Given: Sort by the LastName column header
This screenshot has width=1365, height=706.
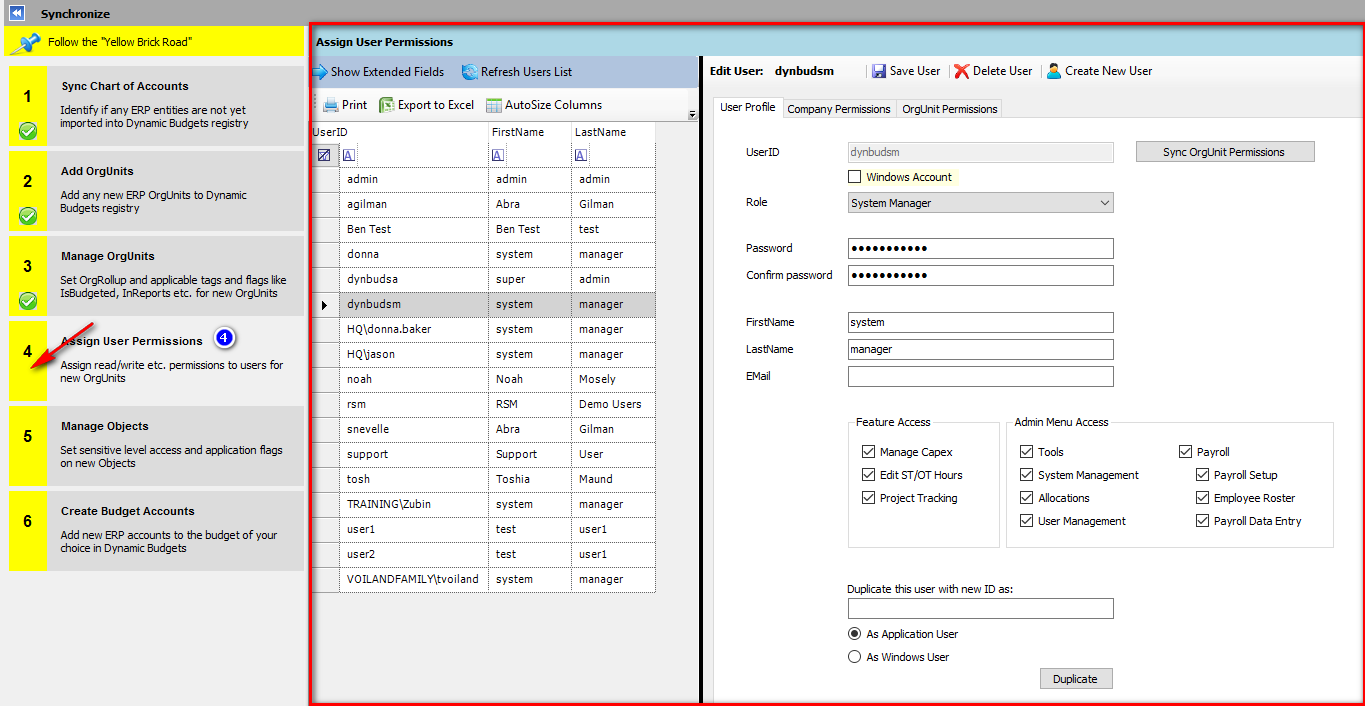Looking at the screenshot, I should pyautogui.click(x=613, y=132).
